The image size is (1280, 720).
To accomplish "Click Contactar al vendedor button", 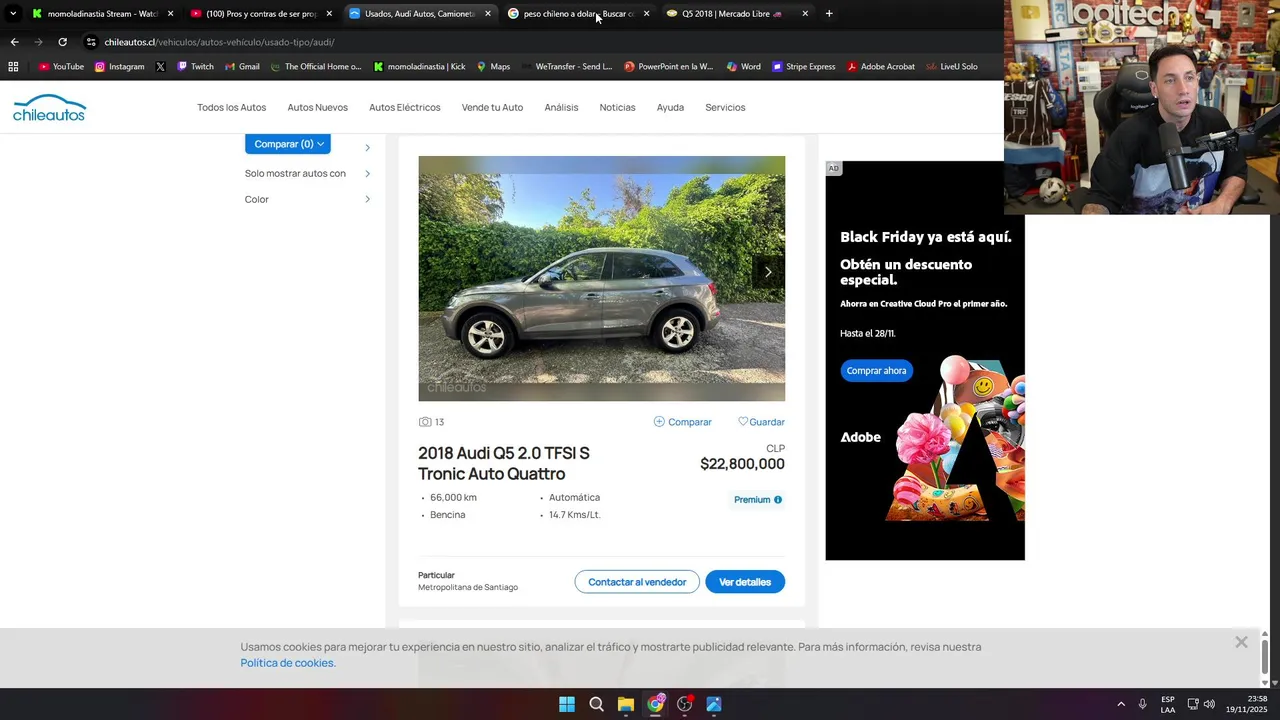I will [637, 582].
